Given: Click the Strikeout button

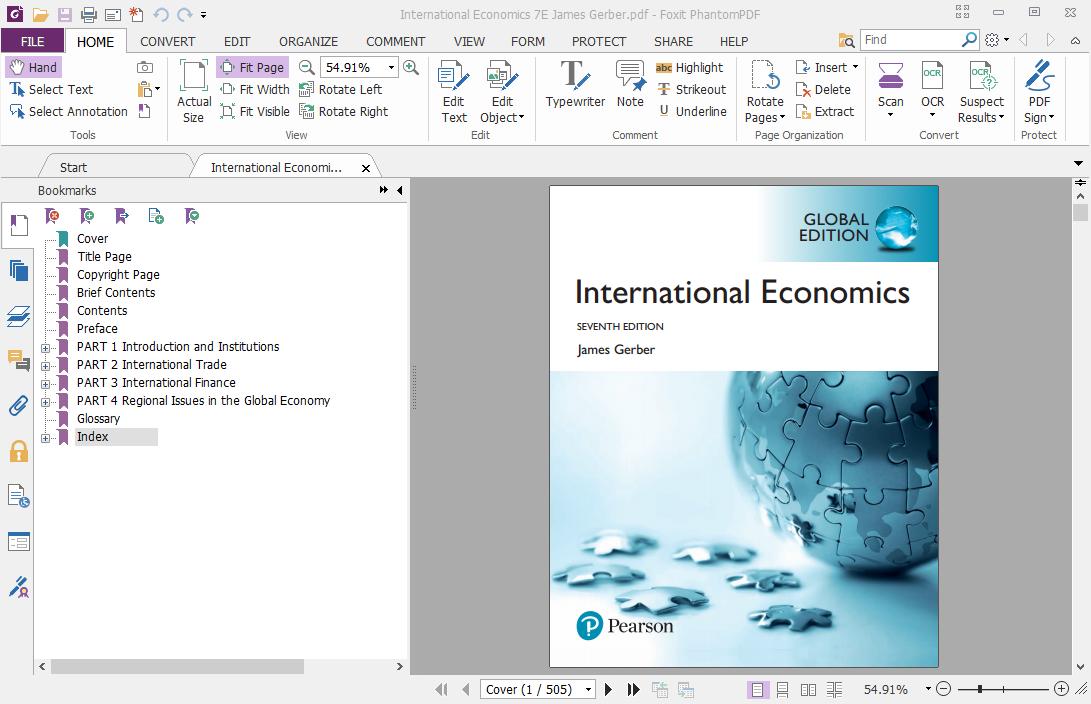Looking at the screenshot, I should coord(692,89).
